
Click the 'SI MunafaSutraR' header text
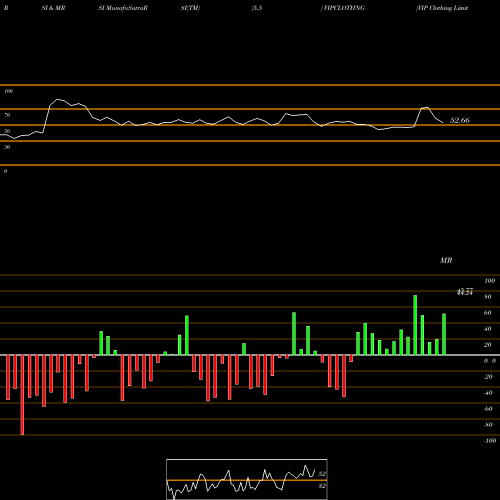123,8
